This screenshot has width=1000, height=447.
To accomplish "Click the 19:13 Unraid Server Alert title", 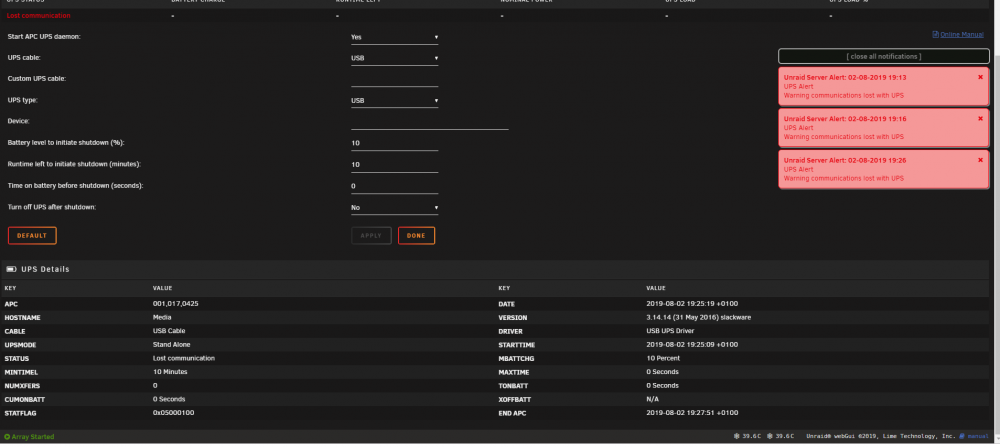I will pyautogui.click(x=845, y=77).
